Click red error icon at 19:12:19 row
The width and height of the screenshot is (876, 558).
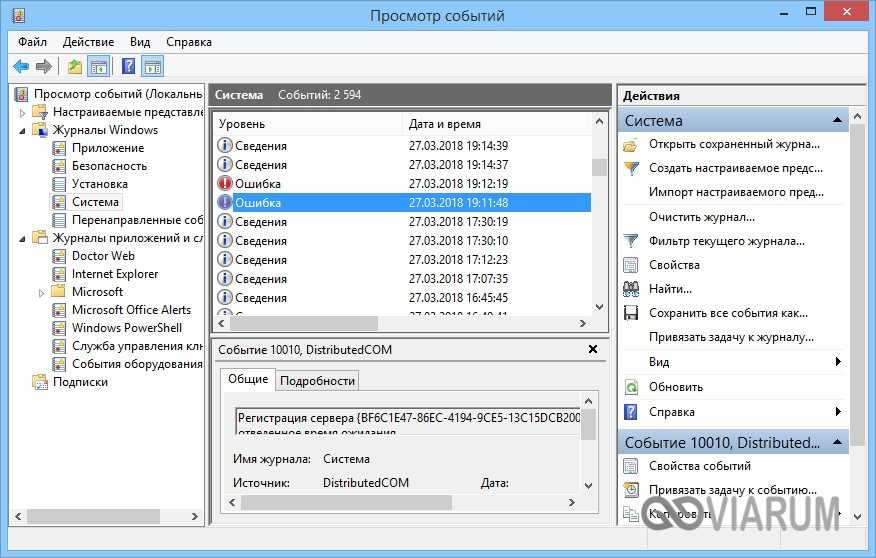click(x=225, y=184)
